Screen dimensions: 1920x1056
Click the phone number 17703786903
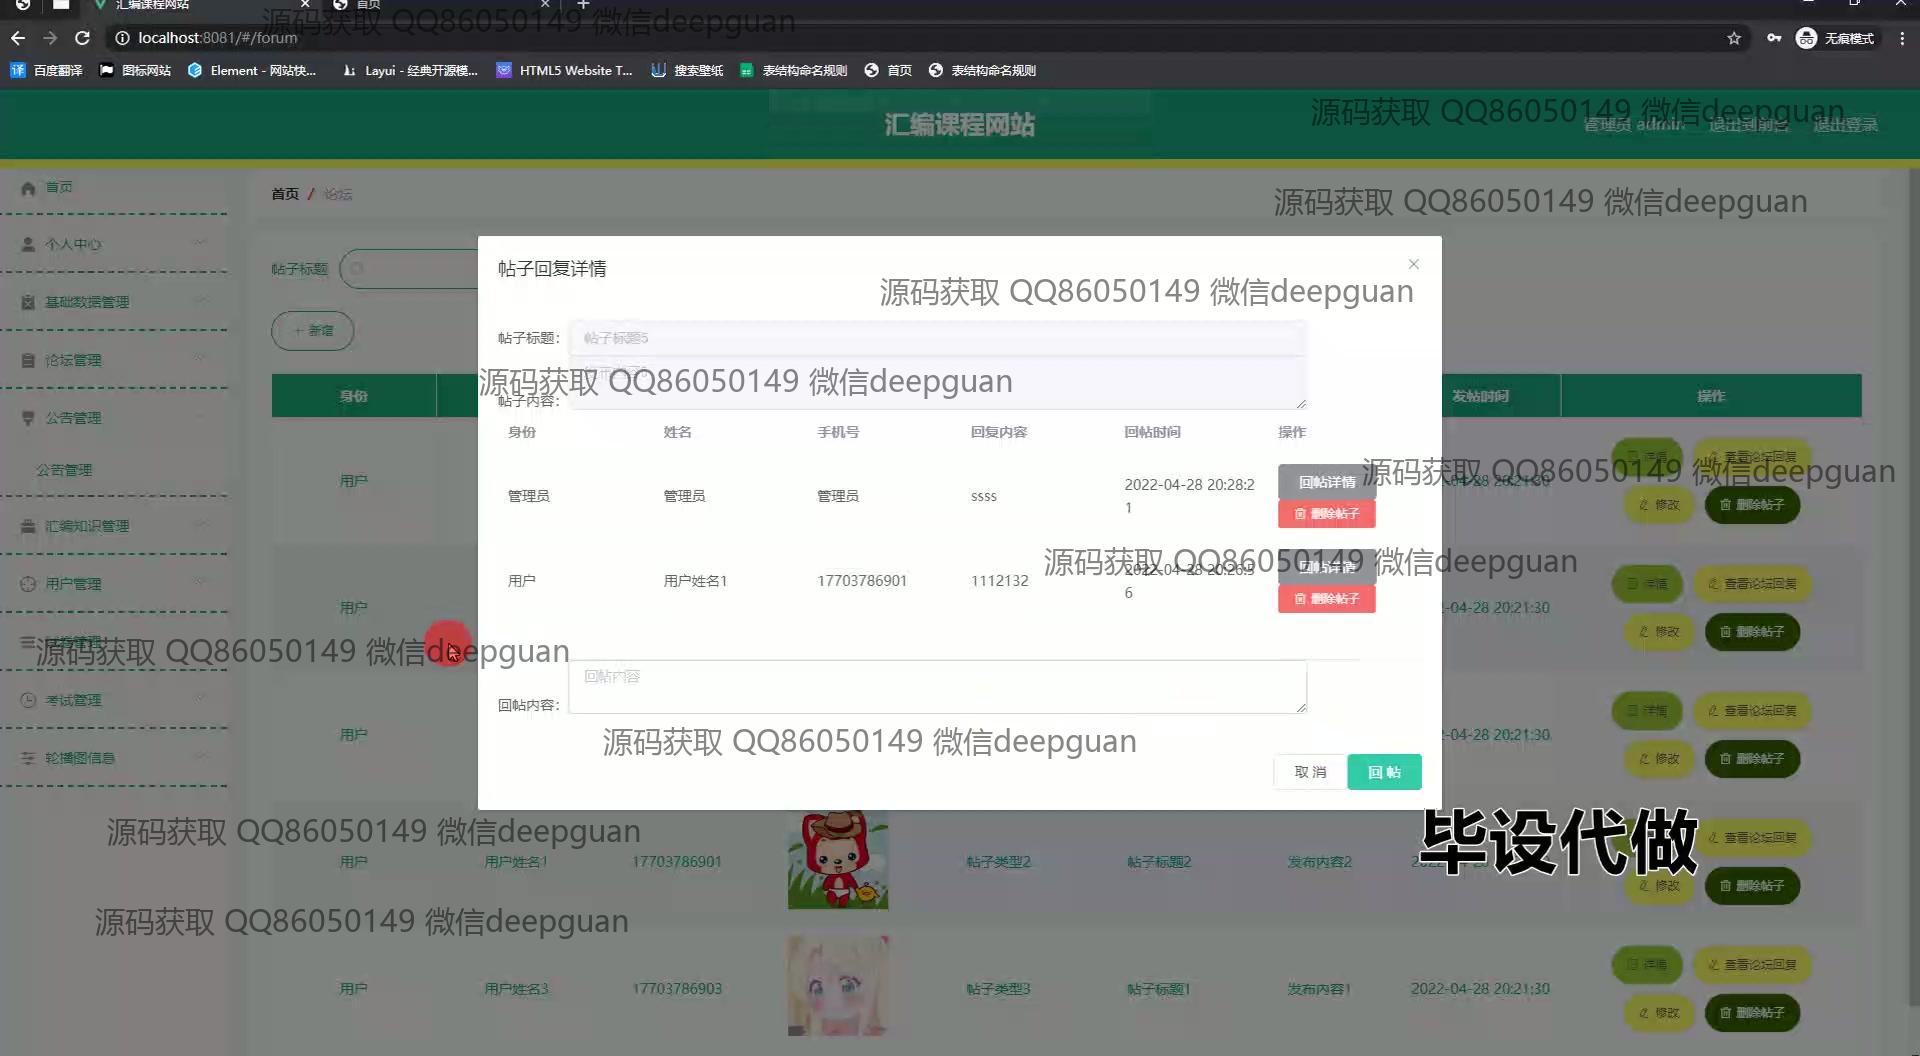pyautogui.click(x=677, y=988)
